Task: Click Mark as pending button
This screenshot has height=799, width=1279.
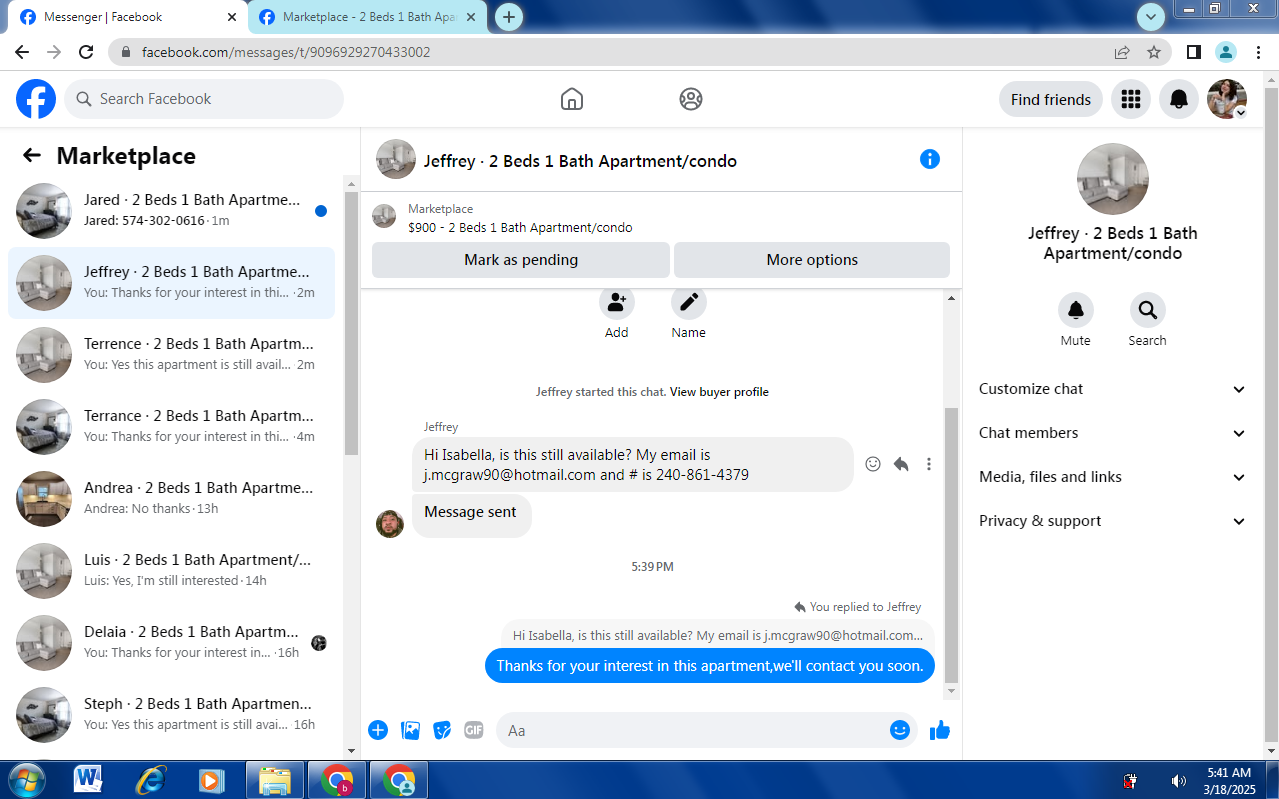Action: 521,260
